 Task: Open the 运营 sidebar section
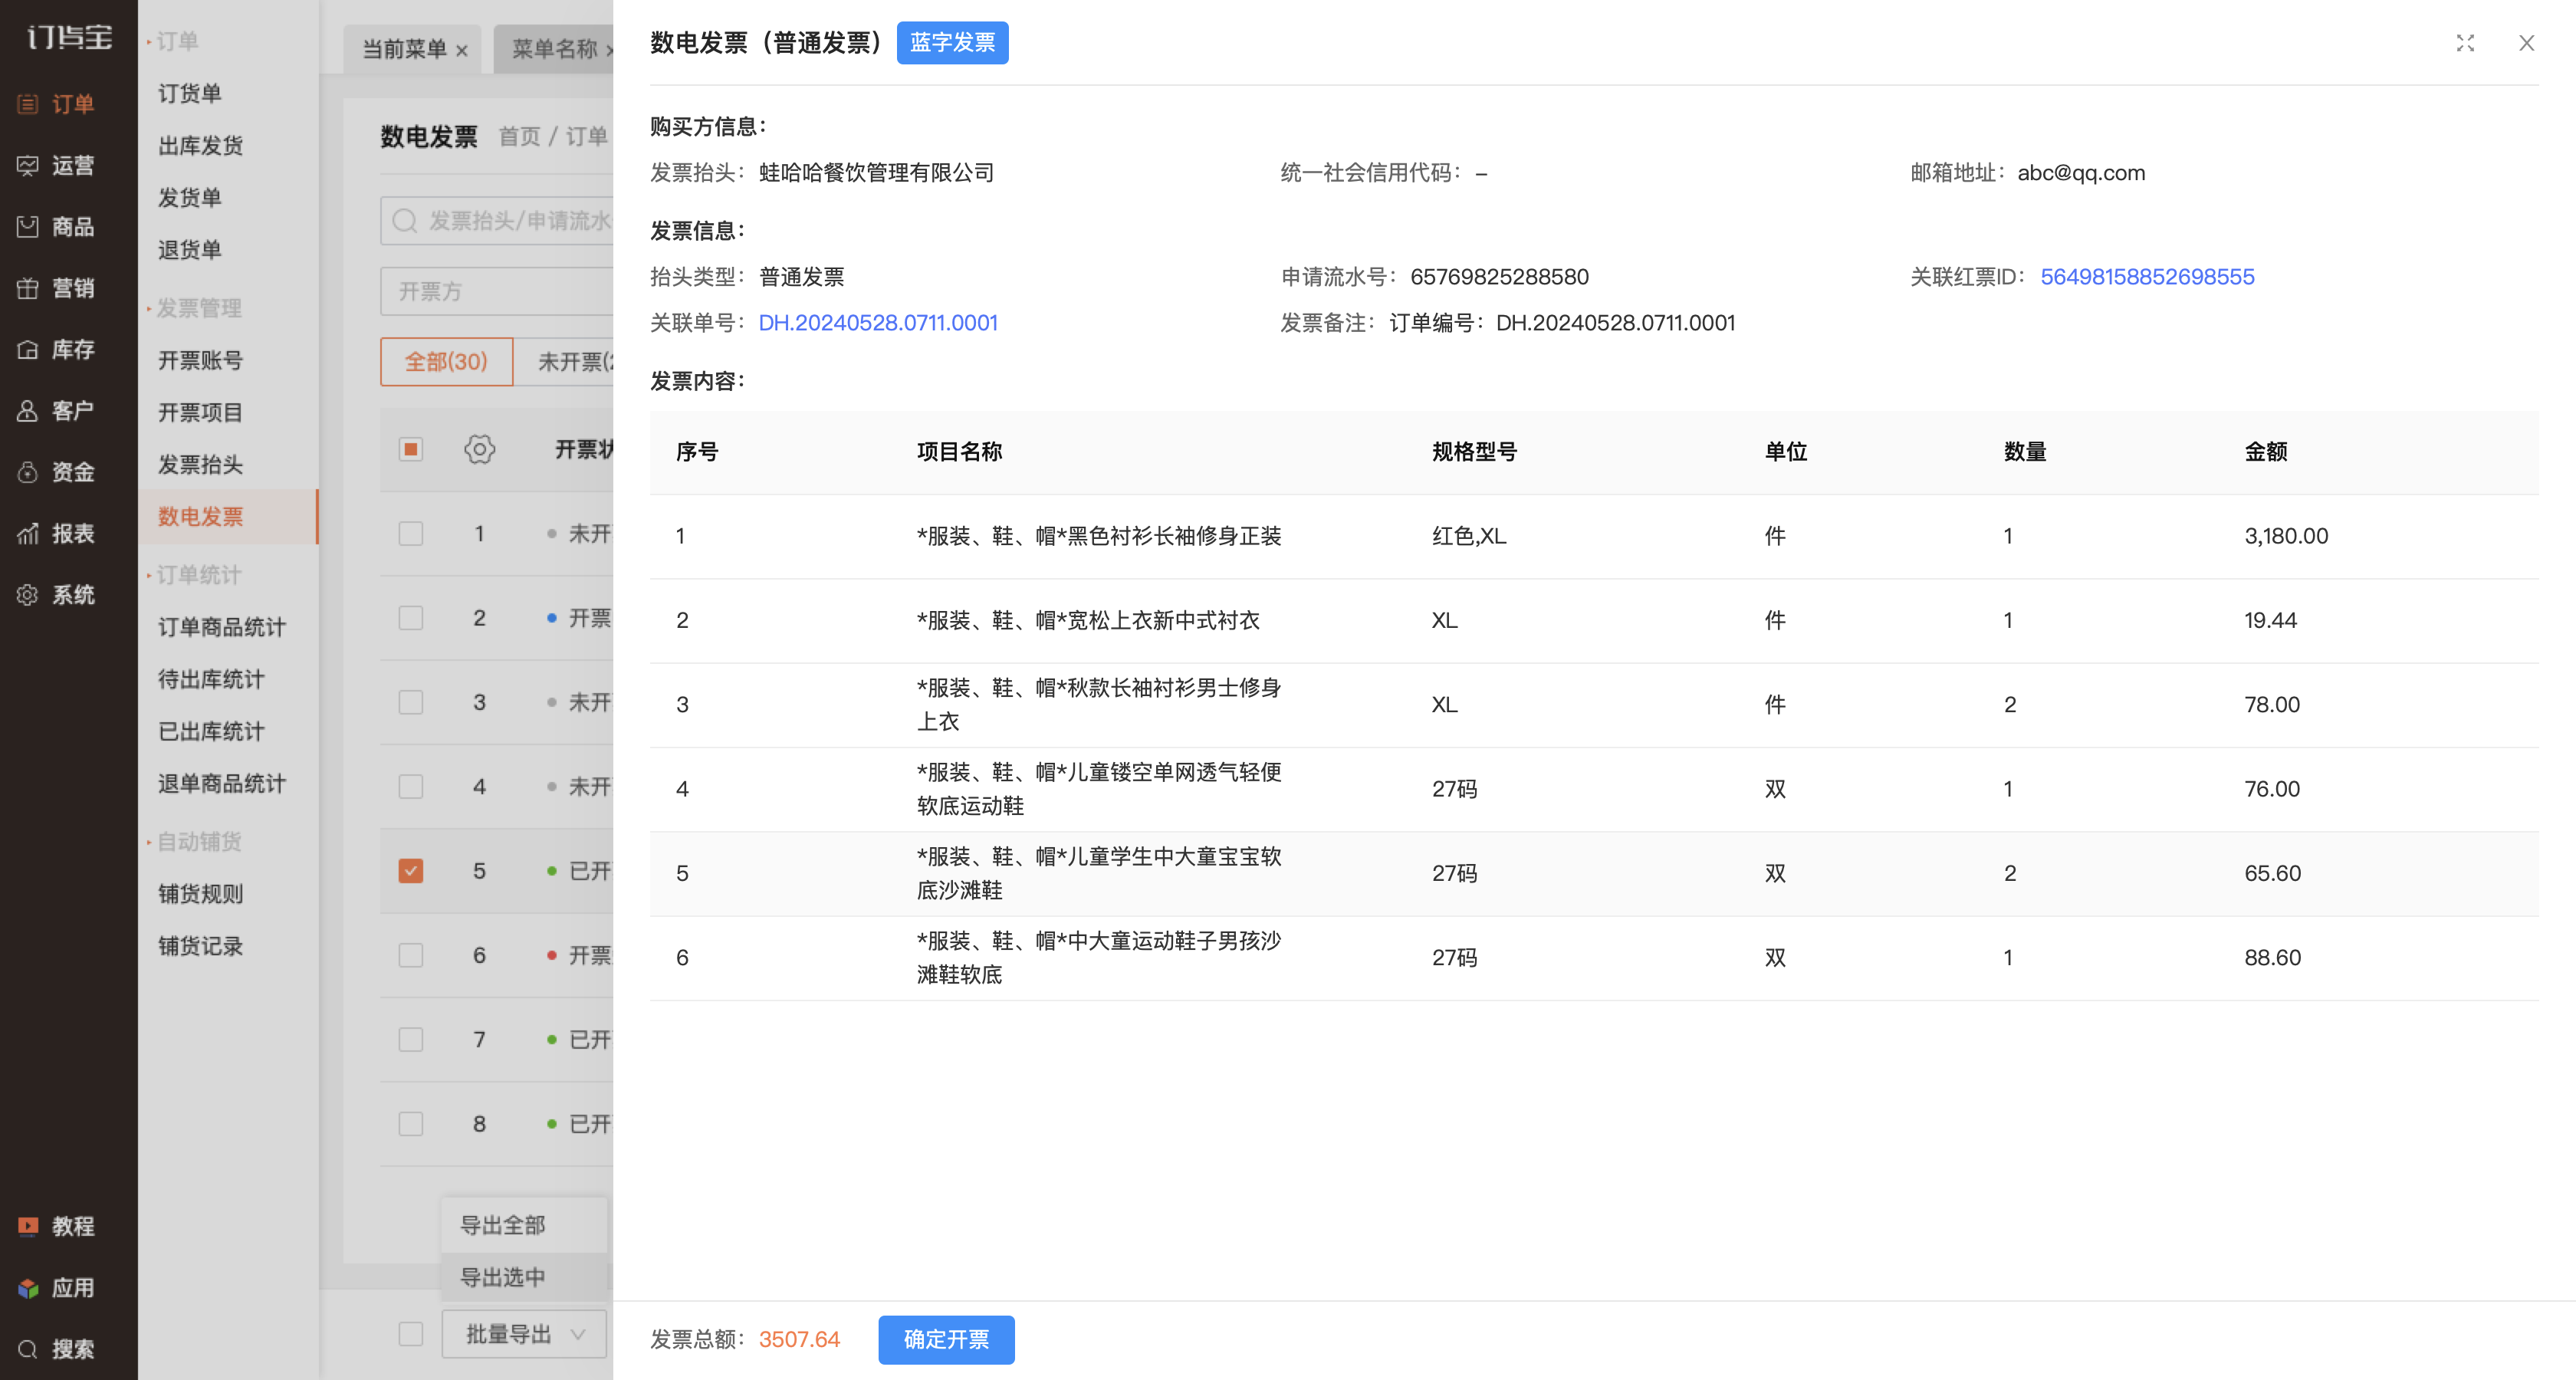(56, 165)
